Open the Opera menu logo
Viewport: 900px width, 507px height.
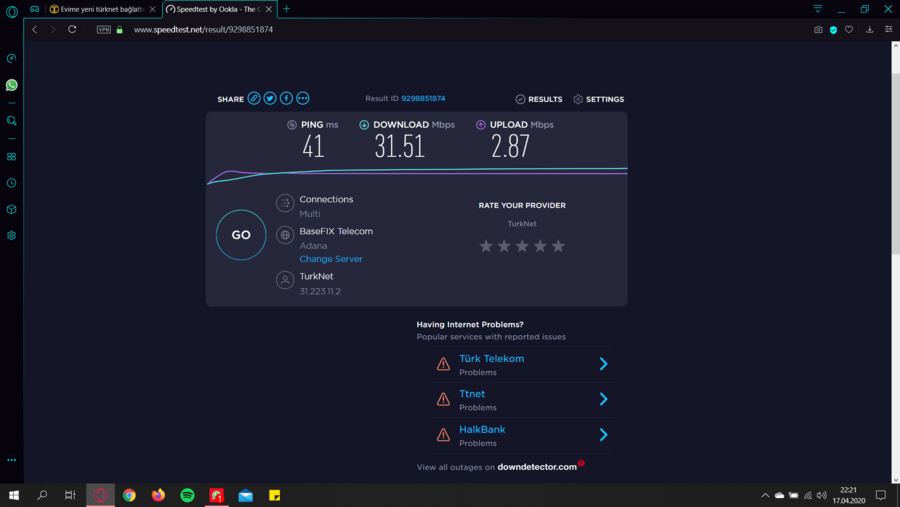click(x=11, y=11)
